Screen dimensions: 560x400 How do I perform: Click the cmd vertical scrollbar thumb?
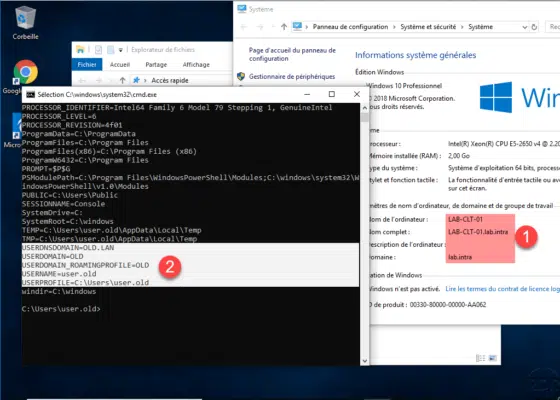[364, 118]
